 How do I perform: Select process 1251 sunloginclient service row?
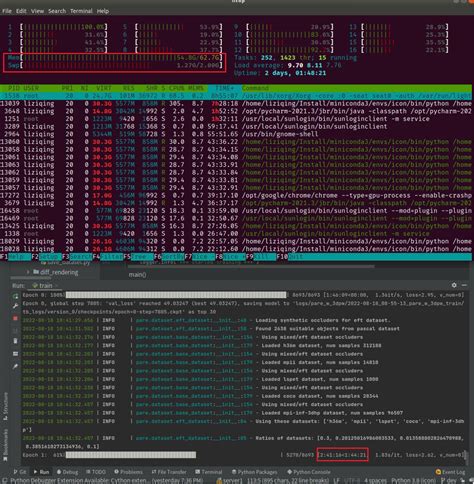[236, 119]
